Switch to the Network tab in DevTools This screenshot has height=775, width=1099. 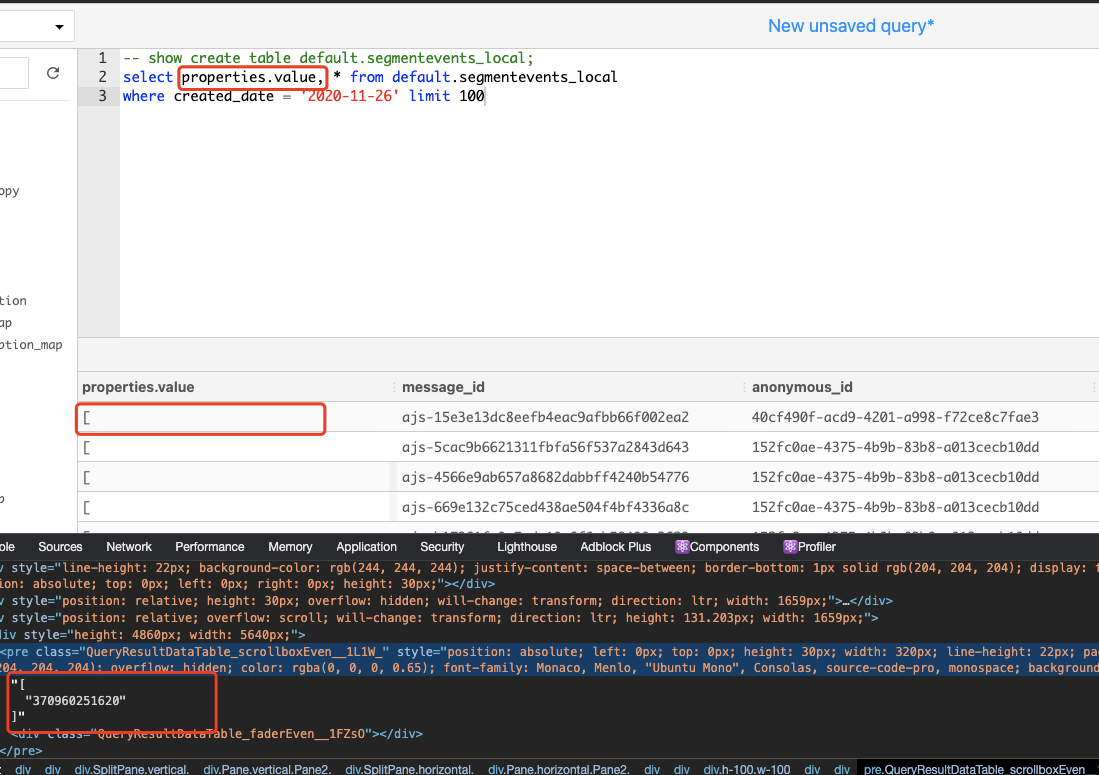[x=128, y=547]
